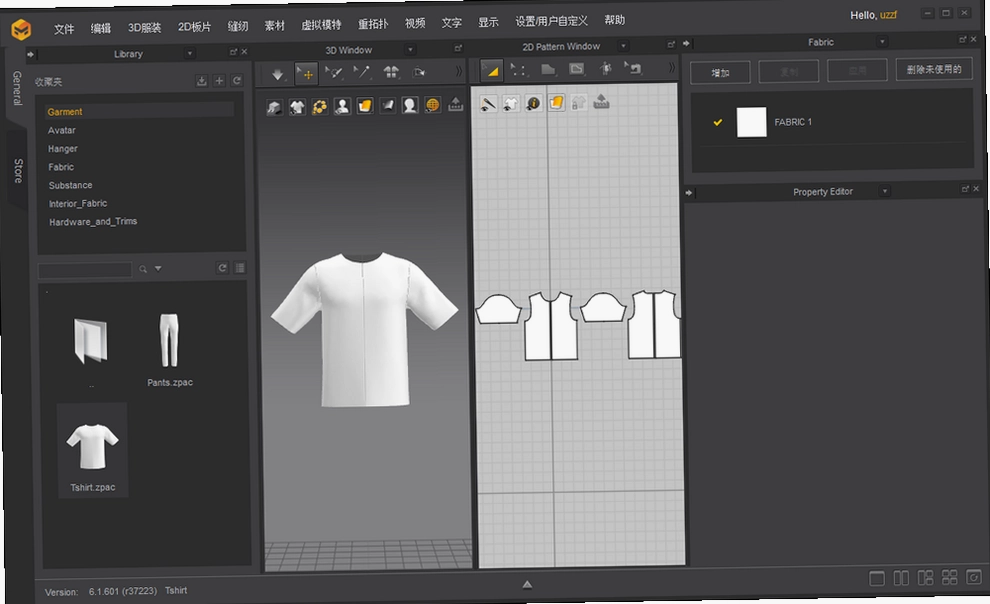Open the Library panel dropdown arrow
The image size is (990, 604).
tap(189, 54)
